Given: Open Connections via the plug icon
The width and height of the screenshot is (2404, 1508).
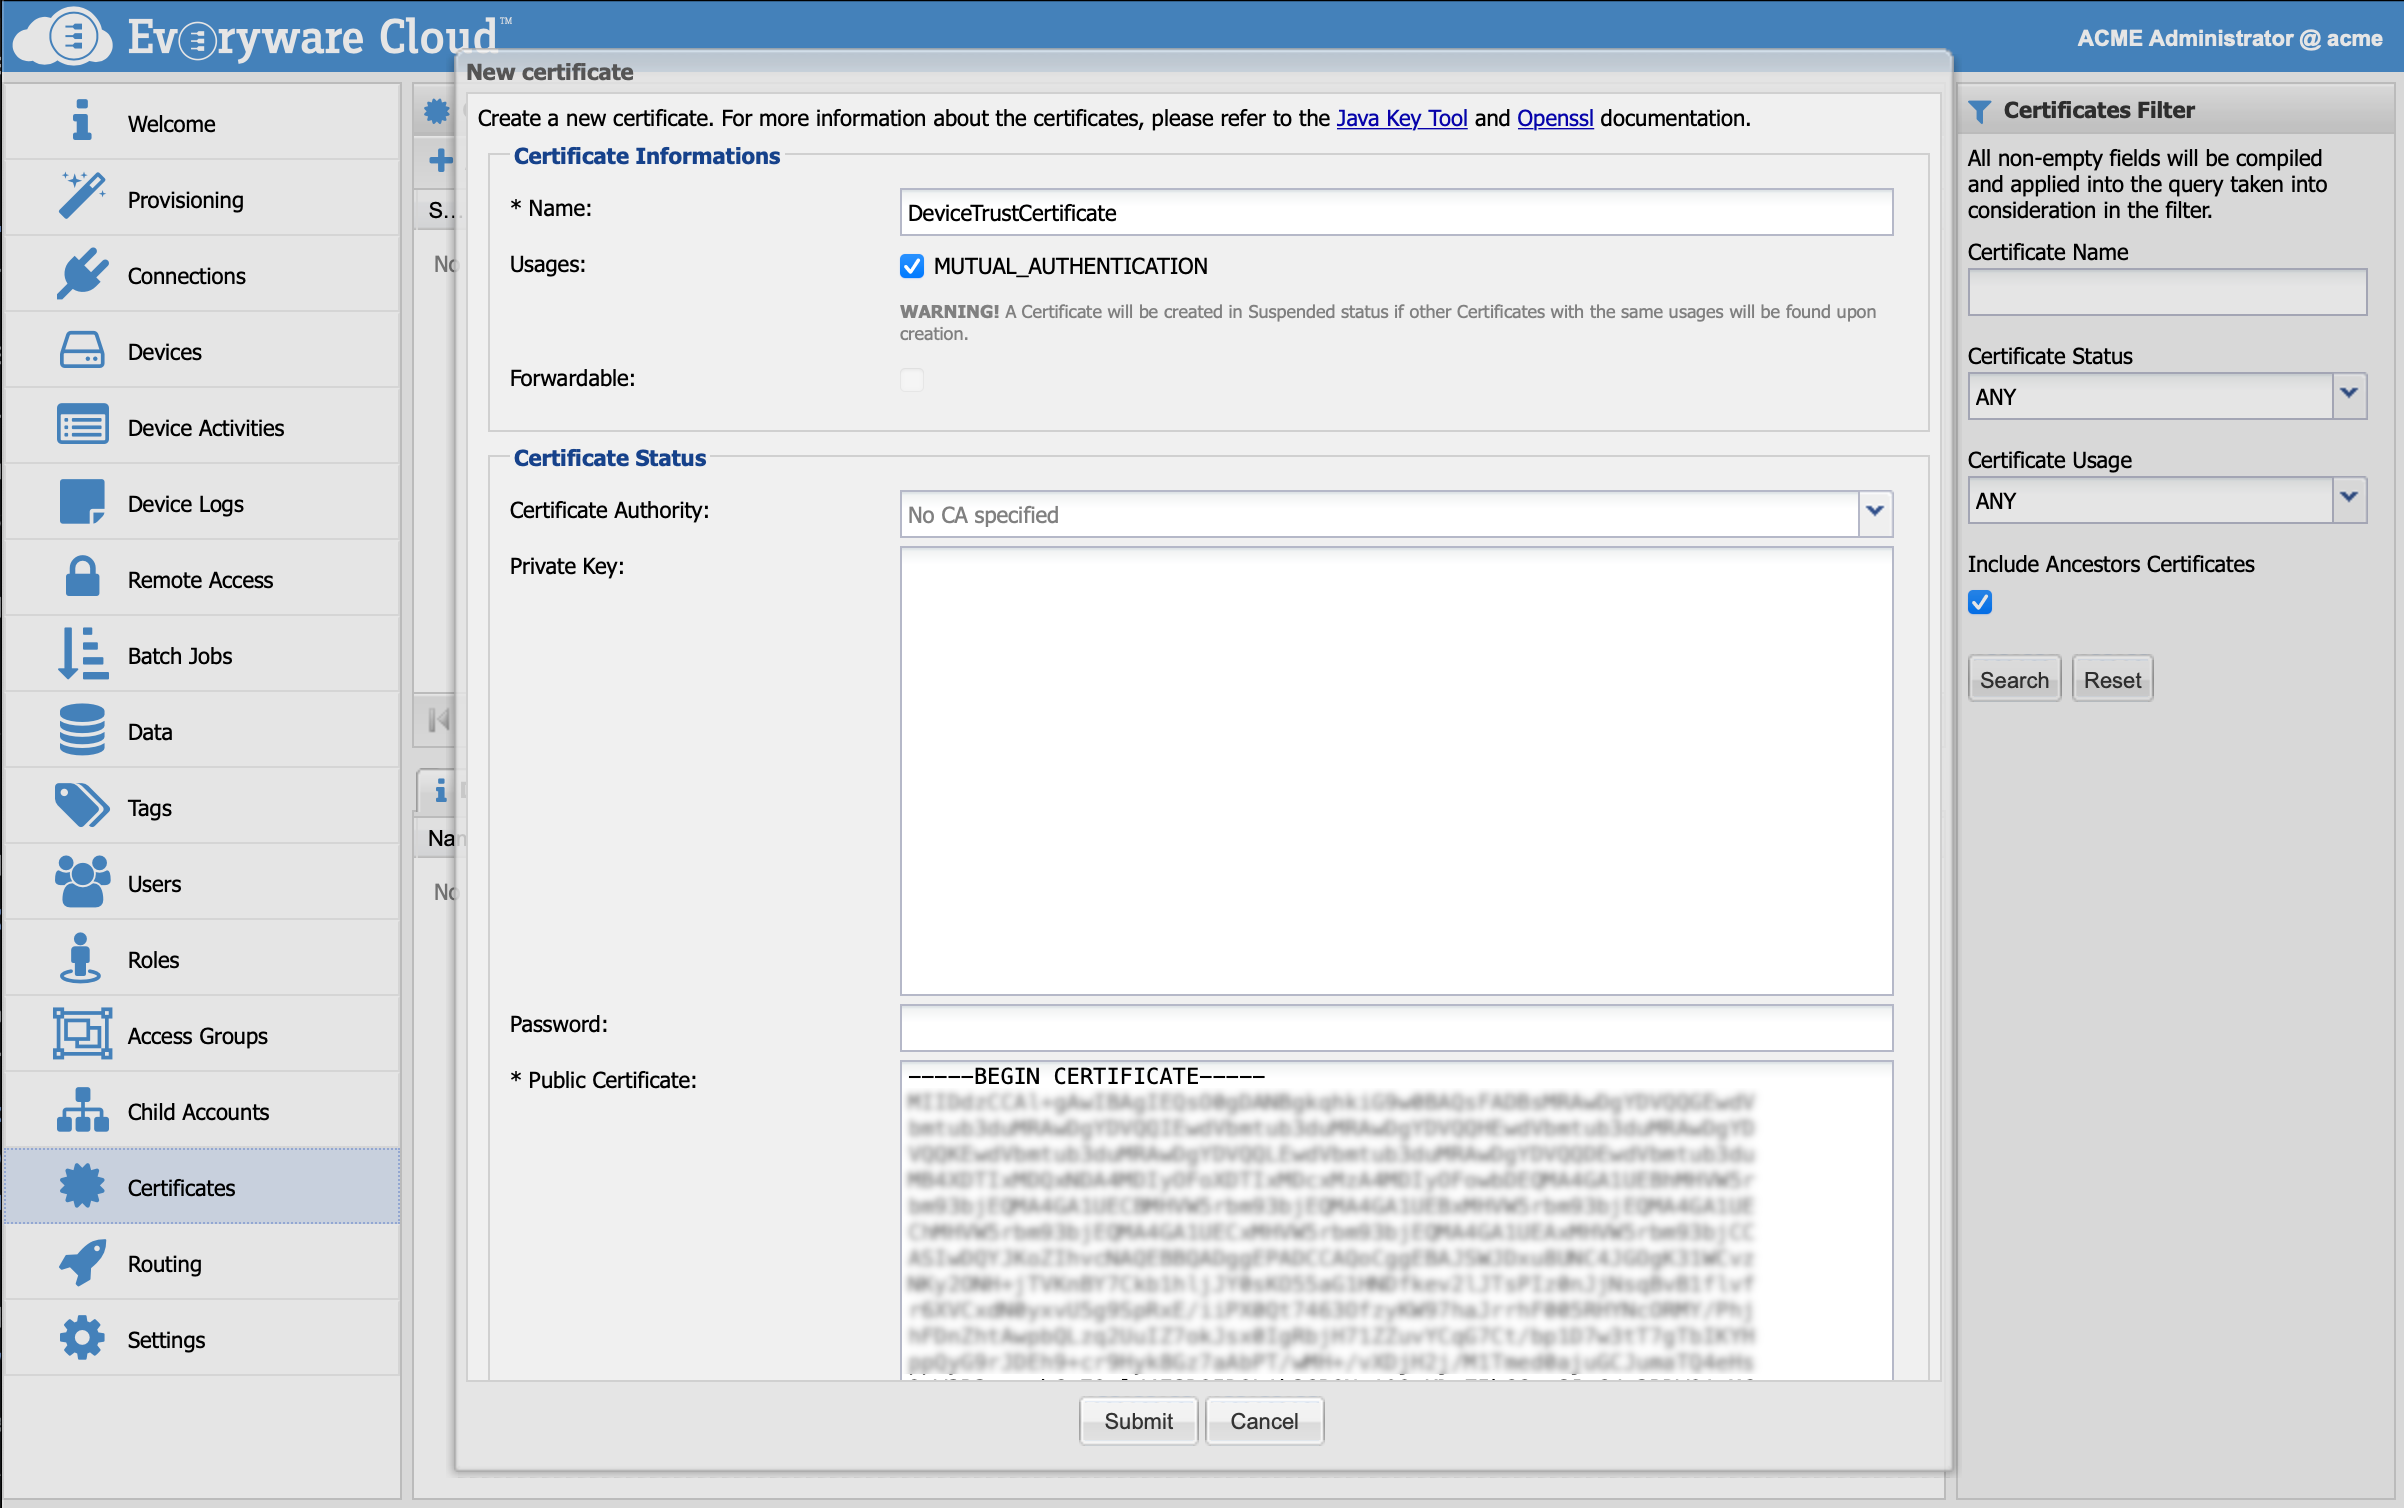Looking at the screenshot, I should click(x=82, y=273).
